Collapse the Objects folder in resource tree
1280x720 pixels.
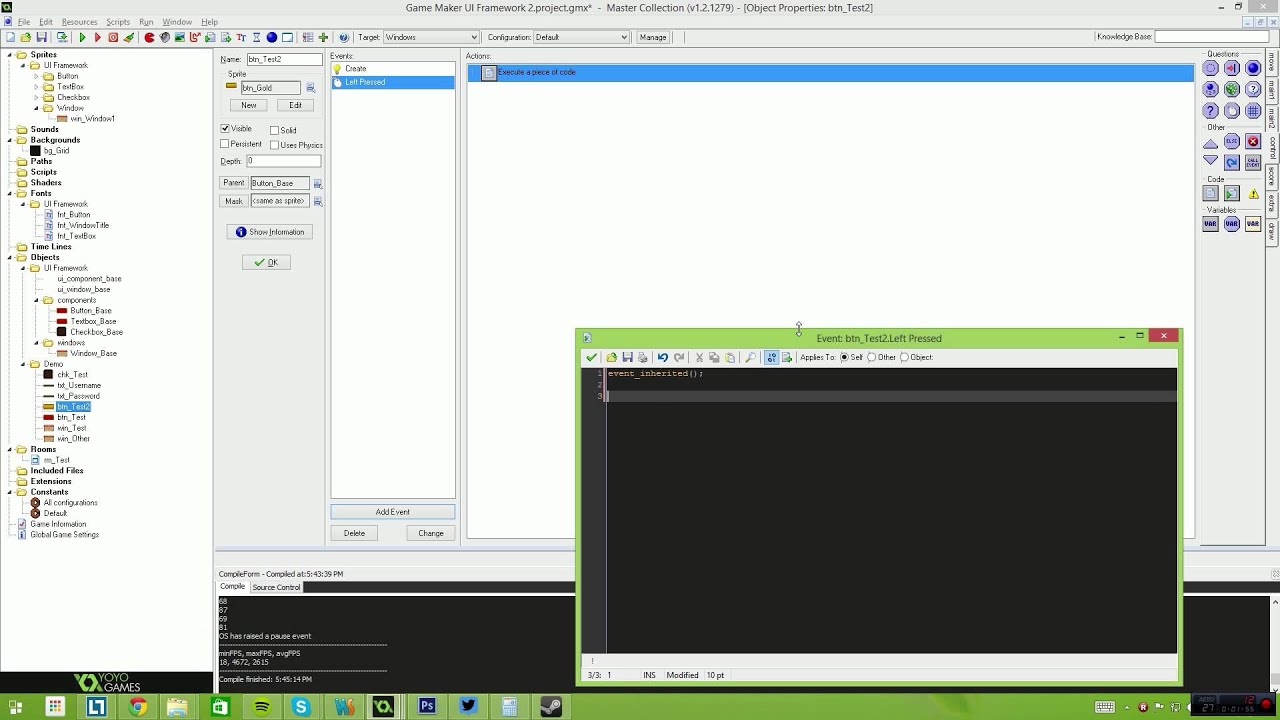tap(9, 257)
